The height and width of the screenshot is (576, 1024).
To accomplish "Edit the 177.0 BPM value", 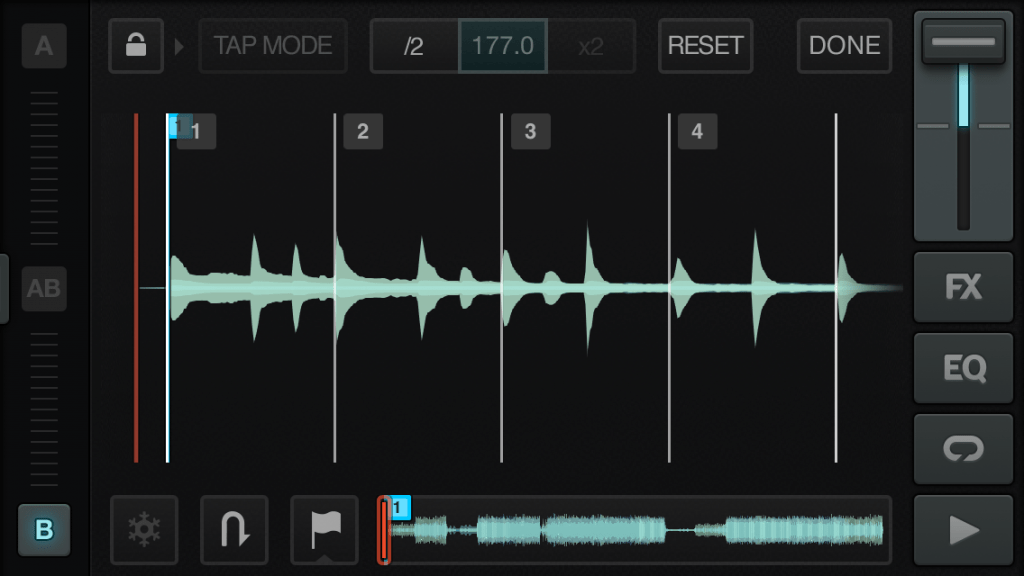I will coord(502,45).
